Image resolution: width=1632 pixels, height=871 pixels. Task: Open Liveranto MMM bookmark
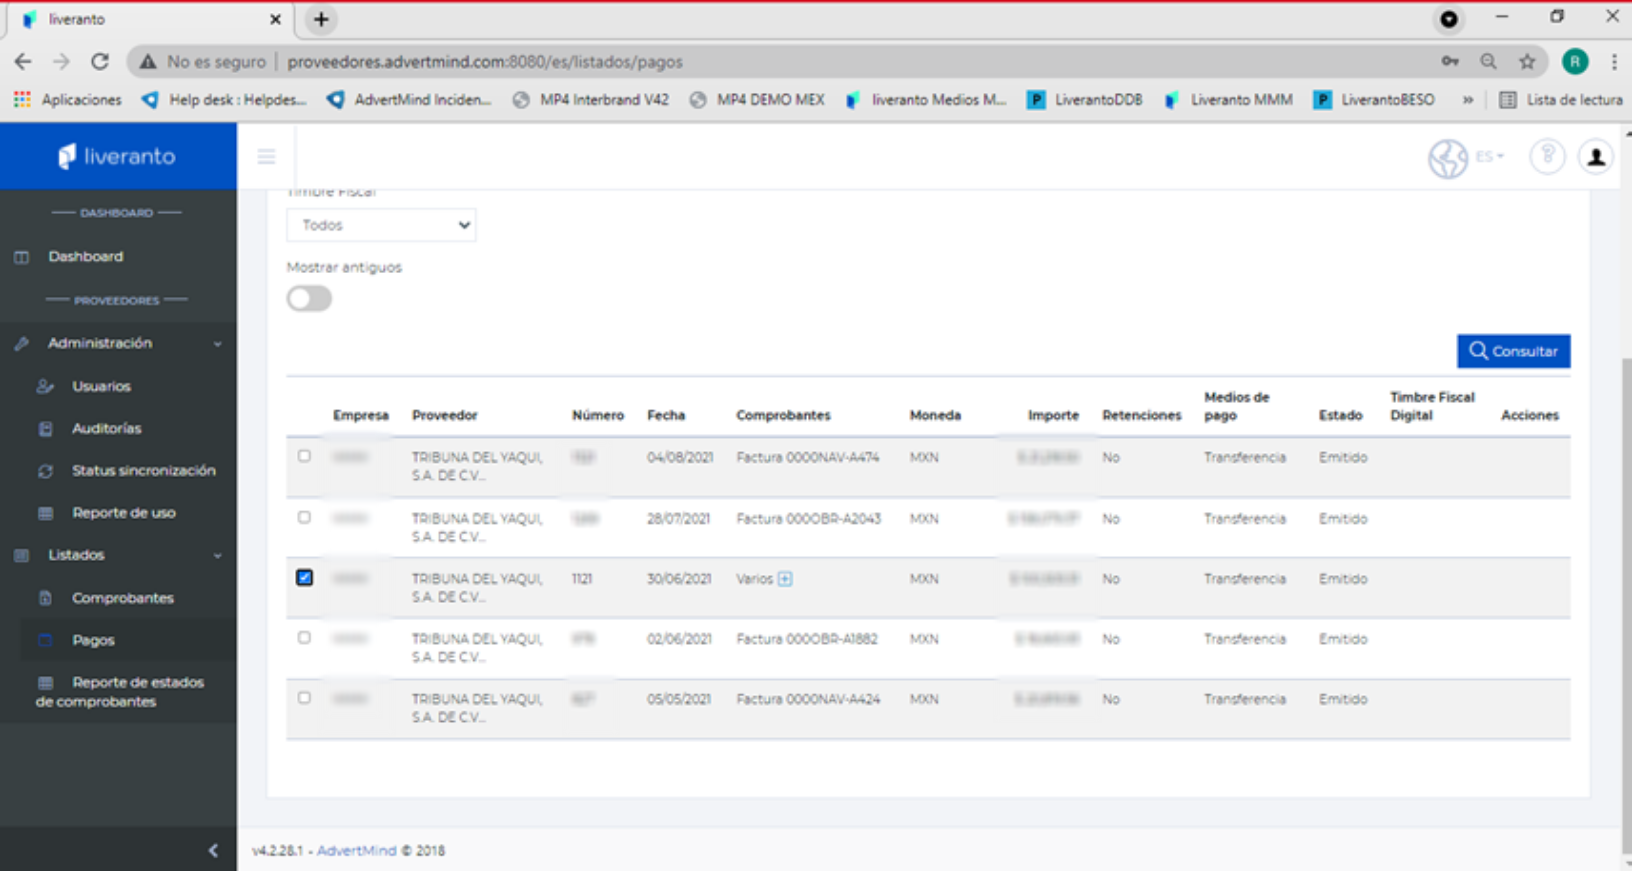point(1229,100)
